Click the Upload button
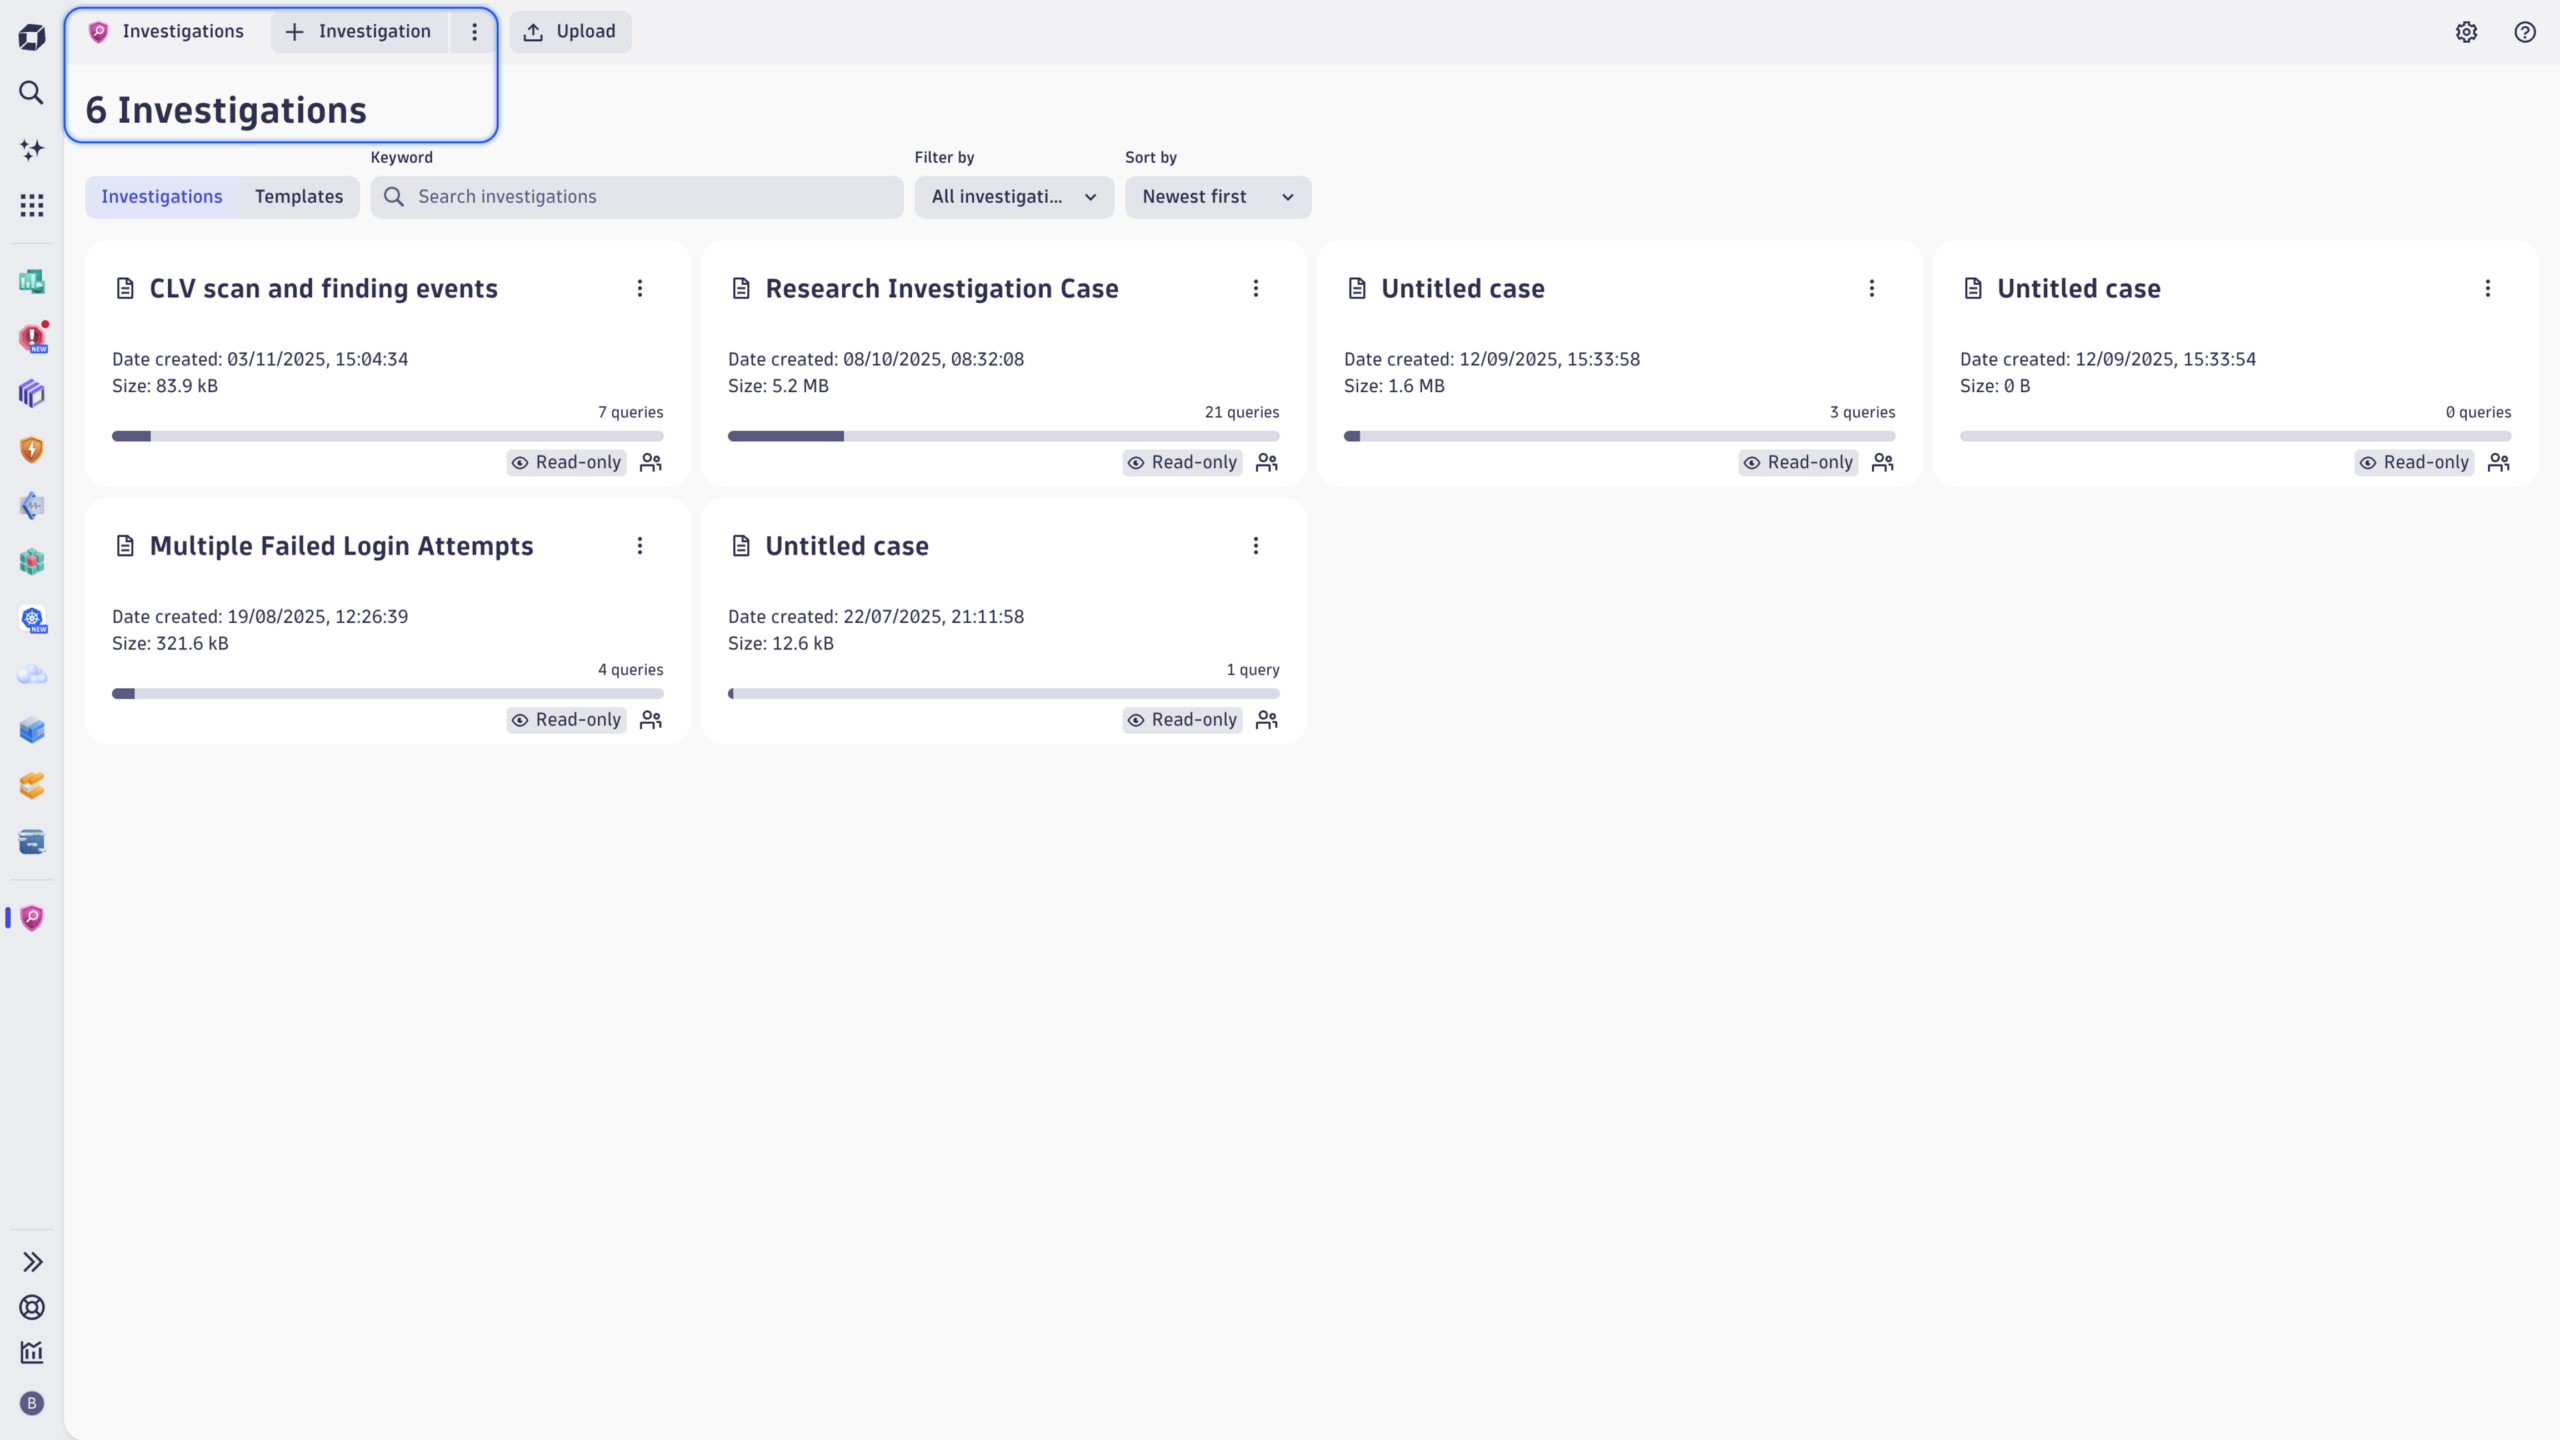Image resolution: width=2560 pixels, height=1440 pixels. (x=570, y=31)
